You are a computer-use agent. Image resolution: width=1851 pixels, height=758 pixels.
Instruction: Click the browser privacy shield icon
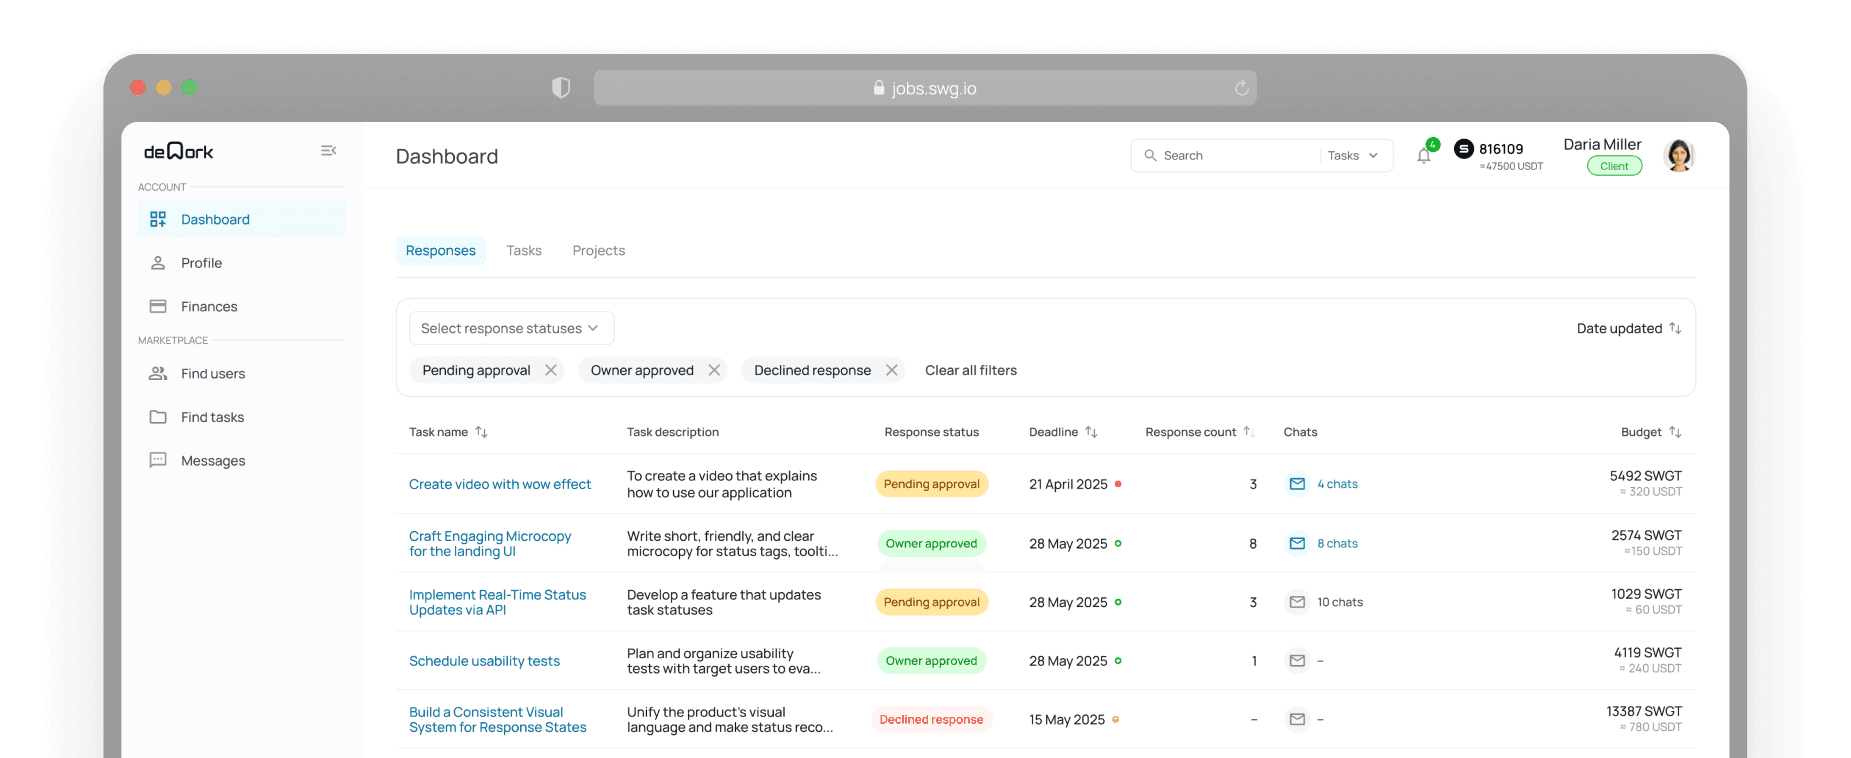(561, 88)
